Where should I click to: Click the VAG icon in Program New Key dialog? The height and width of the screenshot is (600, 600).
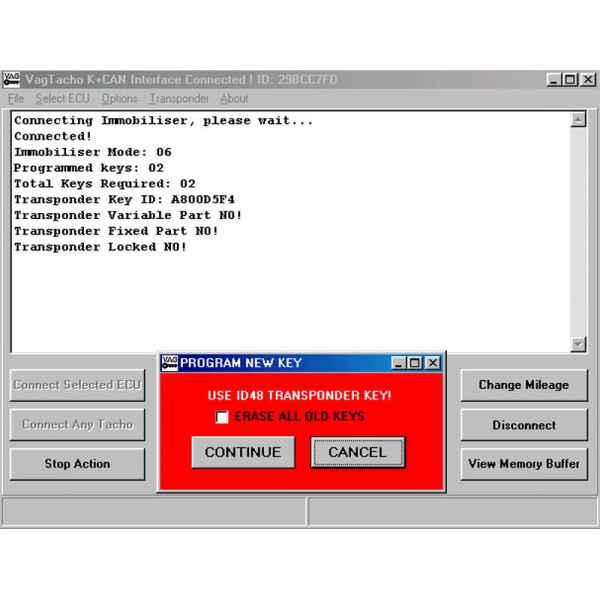pos(169,363)
